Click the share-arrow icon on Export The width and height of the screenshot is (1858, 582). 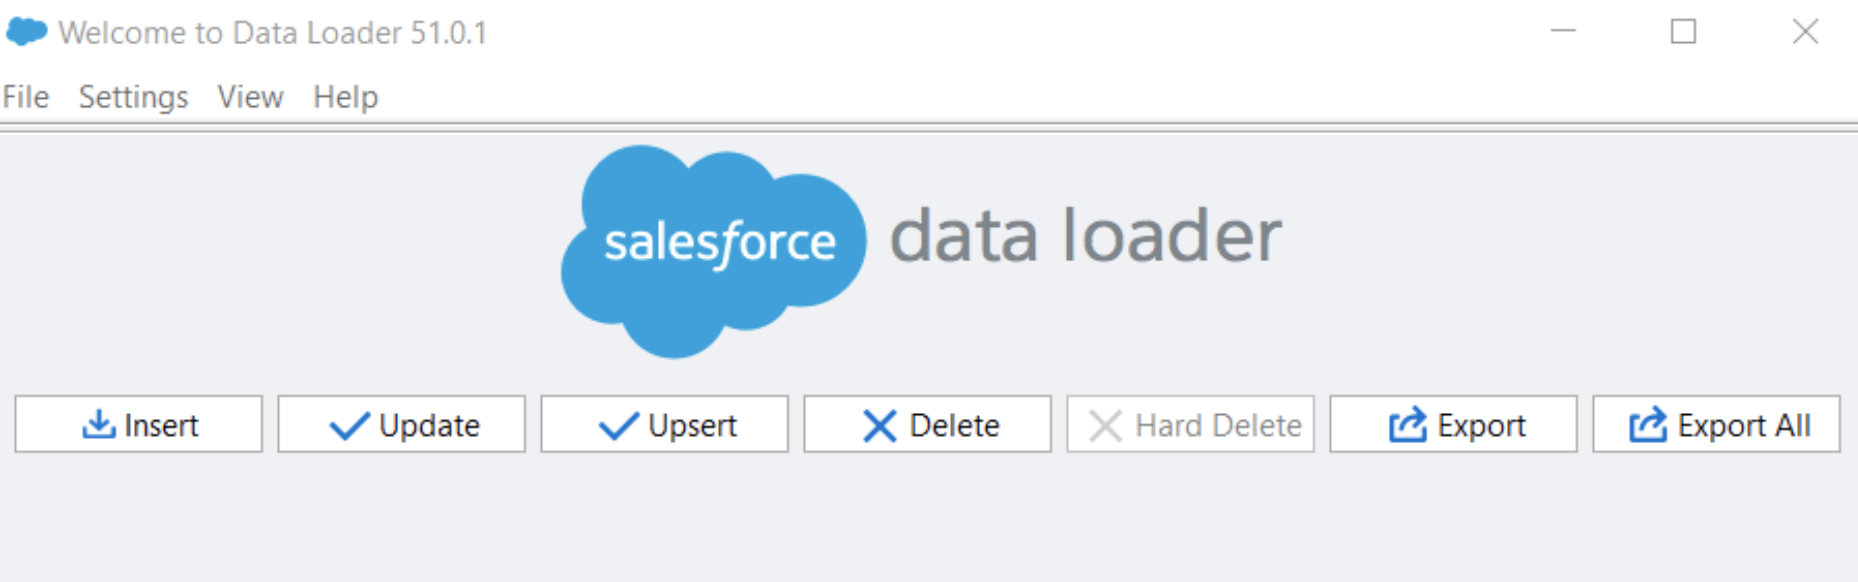click(x=1407, y=425)
